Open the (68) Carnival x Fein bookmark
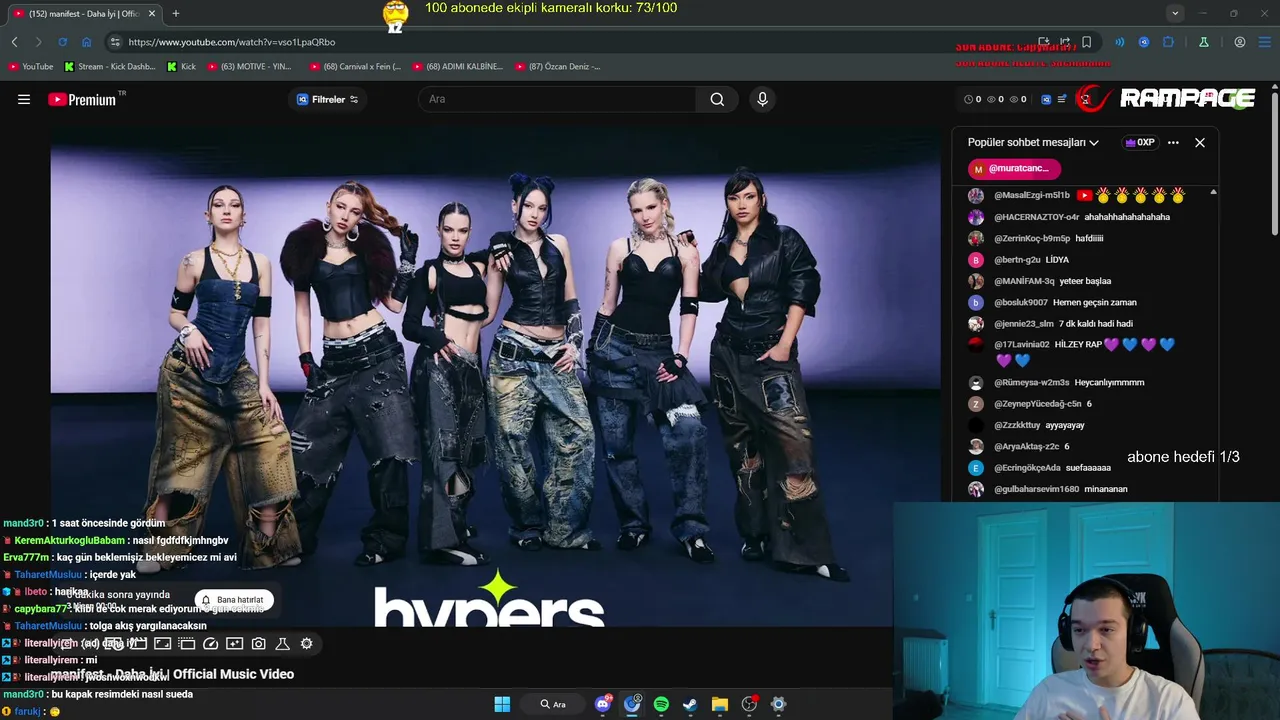Image resolution: width=1280 pixels, height=720 pixels. (x=355, y=66)
